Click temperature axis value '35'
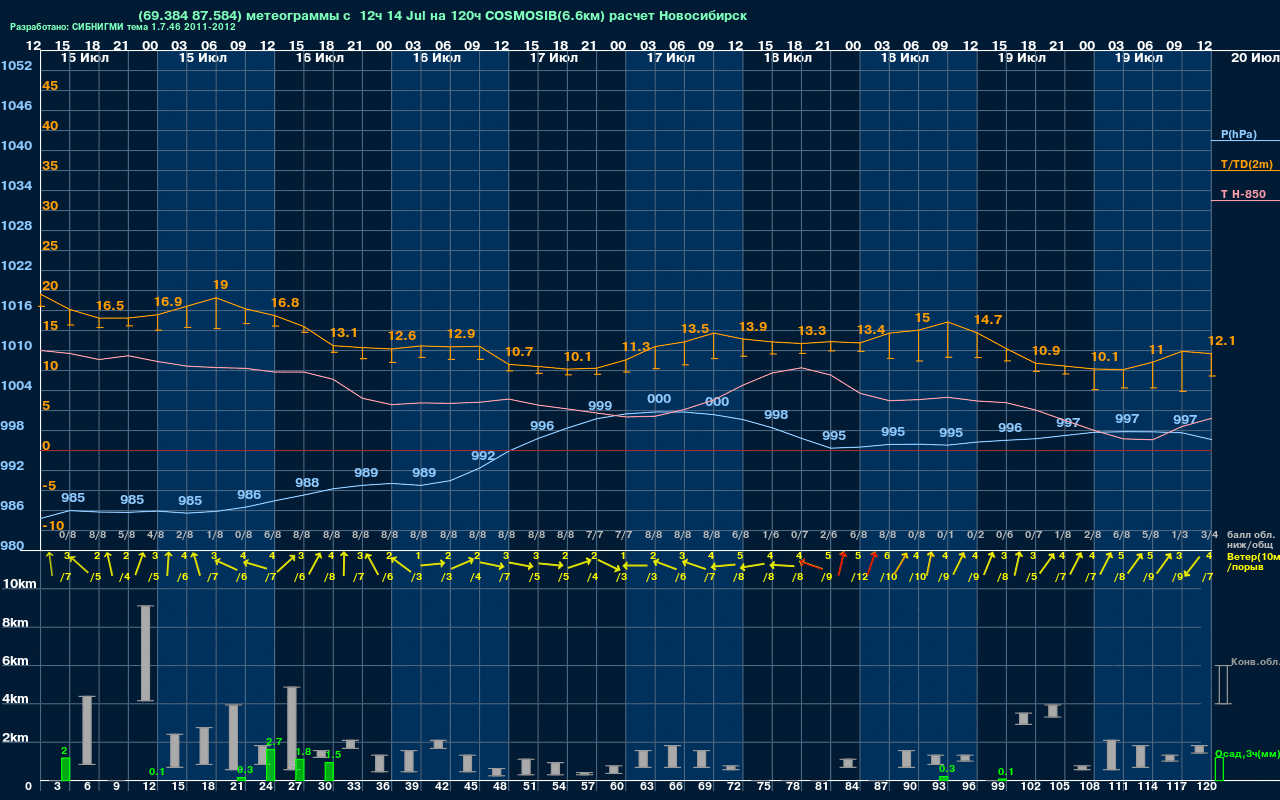The height and width of the screenshot is (800, 1280). 50,166
